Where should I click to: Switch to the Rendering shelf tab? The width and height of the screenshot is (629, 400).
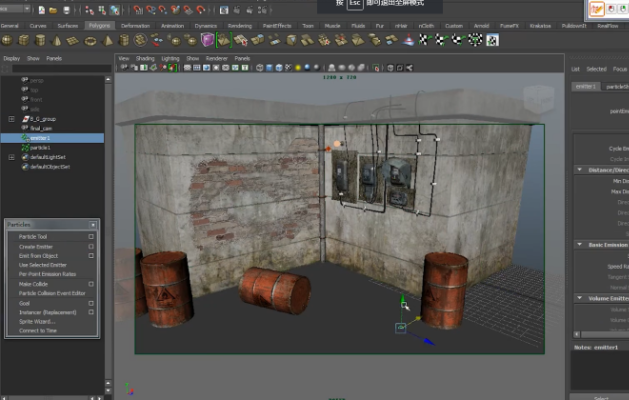coord(240,26)
